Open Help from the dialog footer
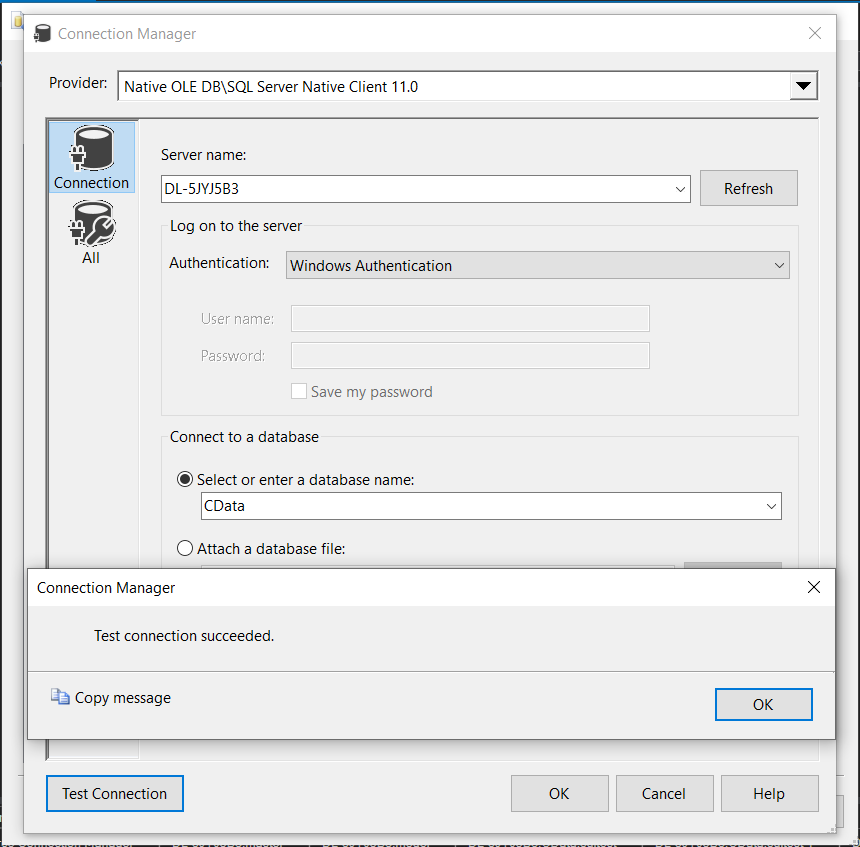860x847 pixels. click(x=768, y=793)
